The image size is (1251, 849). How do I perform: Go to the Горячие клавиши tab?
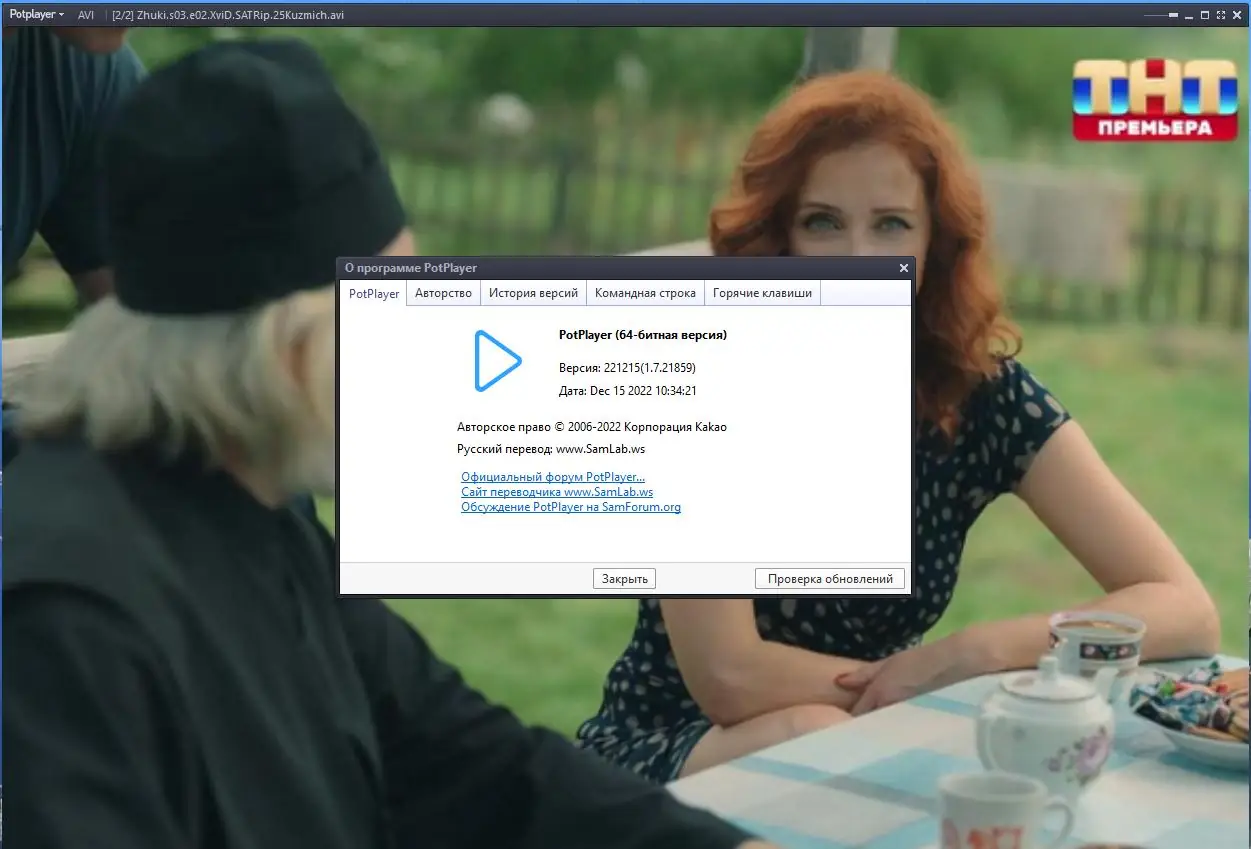click(763, 293)
